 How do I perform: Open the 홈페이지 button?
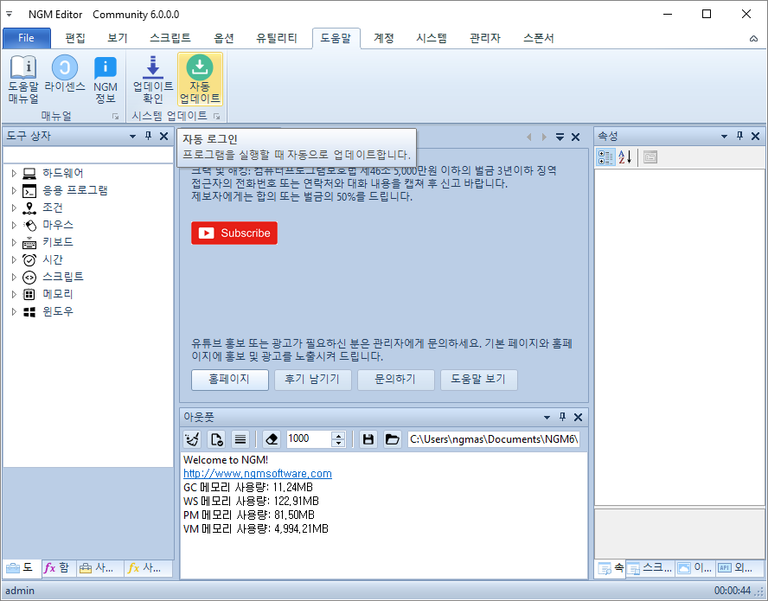point(230,379)
